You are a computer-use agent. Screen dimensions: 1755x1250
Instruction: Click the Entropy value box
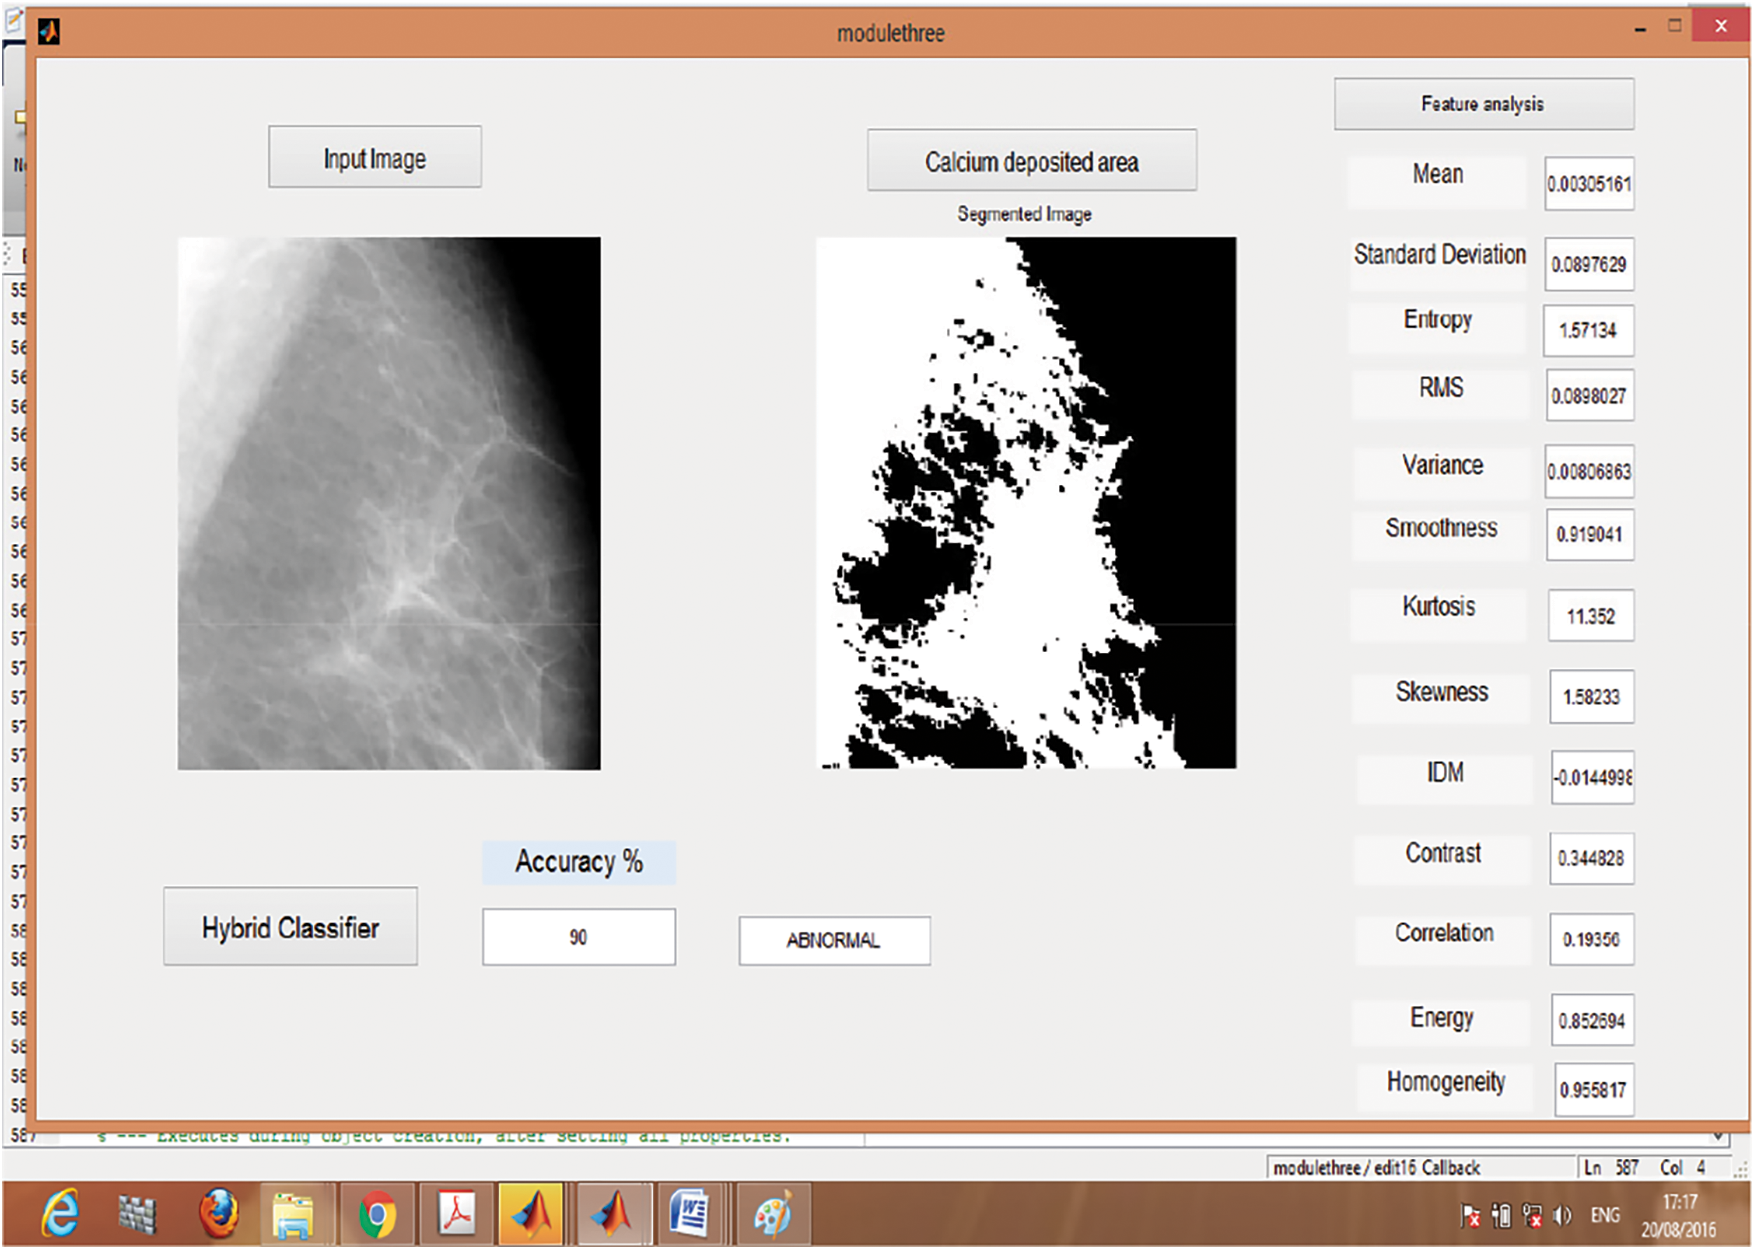(x=1590, y=330)
